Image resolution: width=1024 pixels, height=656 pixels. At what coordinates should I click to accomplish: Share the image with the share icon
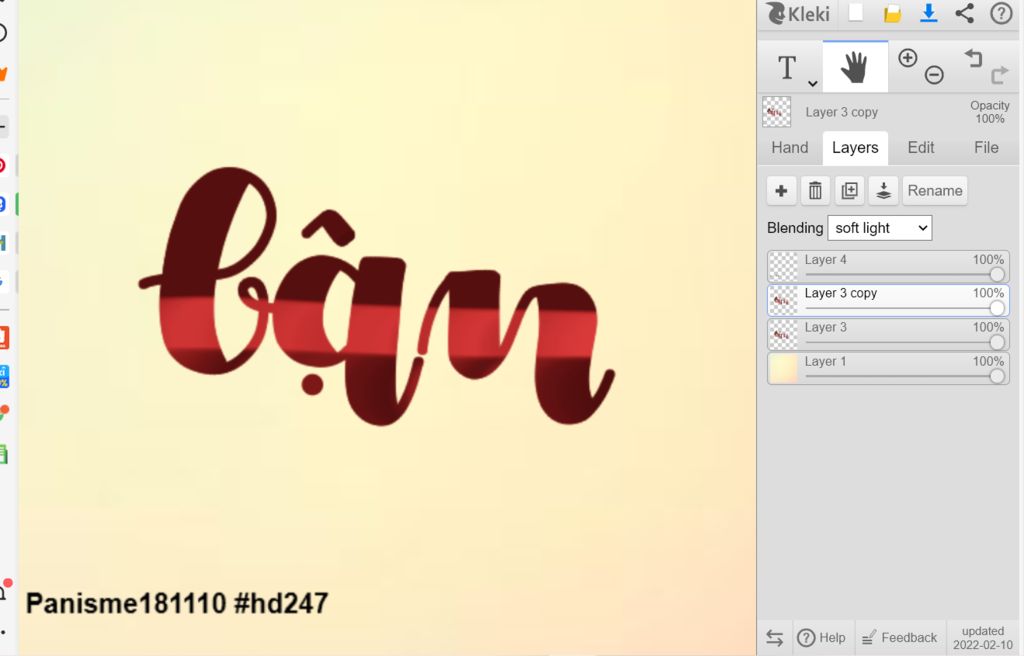pos(965,13)
